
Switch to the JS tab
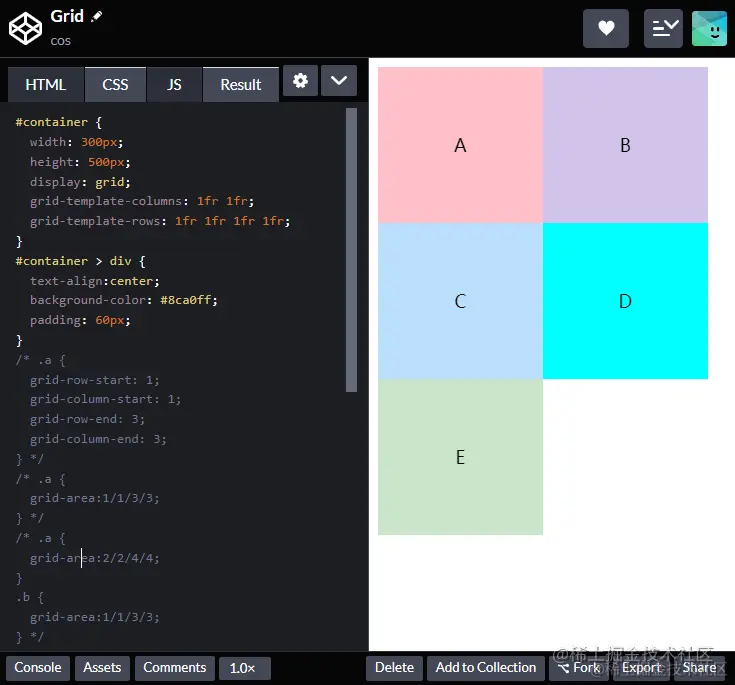(x=174, y=85)
